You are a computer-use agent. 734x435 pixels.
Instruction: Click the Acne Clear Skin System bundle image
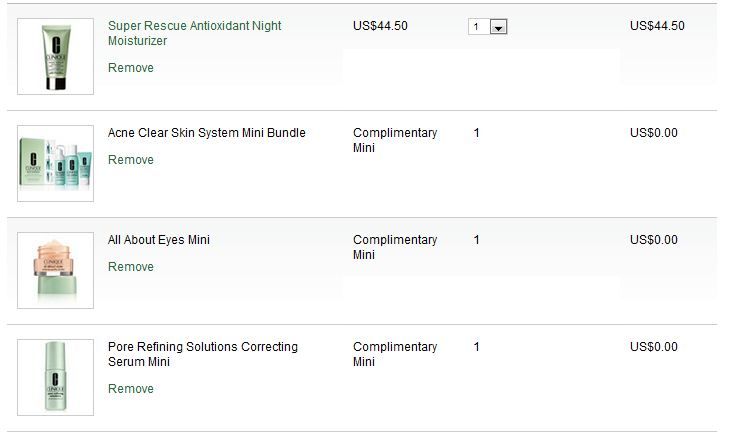pyautogui.click(x=56, y=163)
